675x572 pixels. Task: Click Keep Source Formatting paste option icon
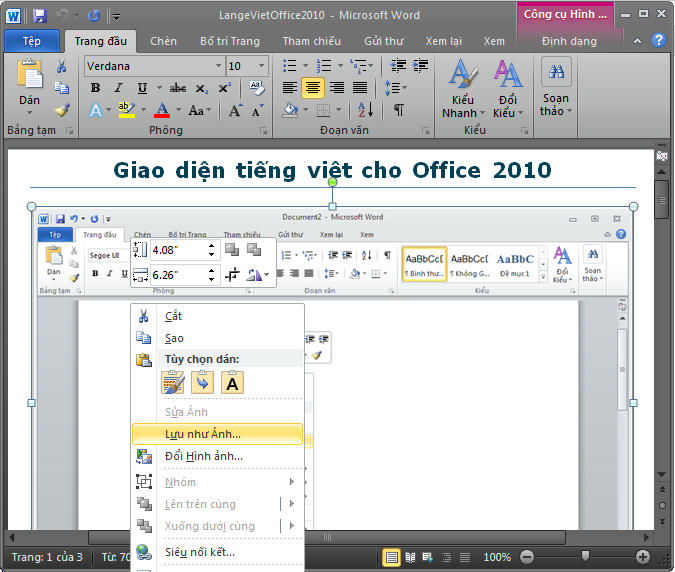173,382
